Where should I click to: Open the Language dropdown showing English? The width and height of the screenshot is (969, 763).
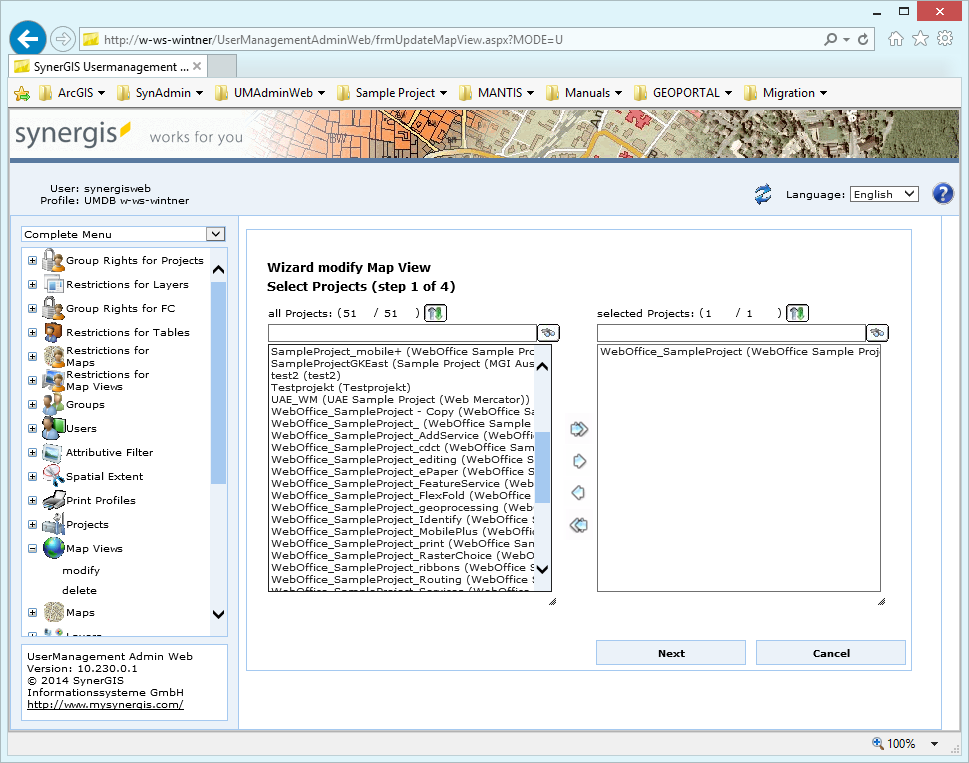[x=883, y=194]
